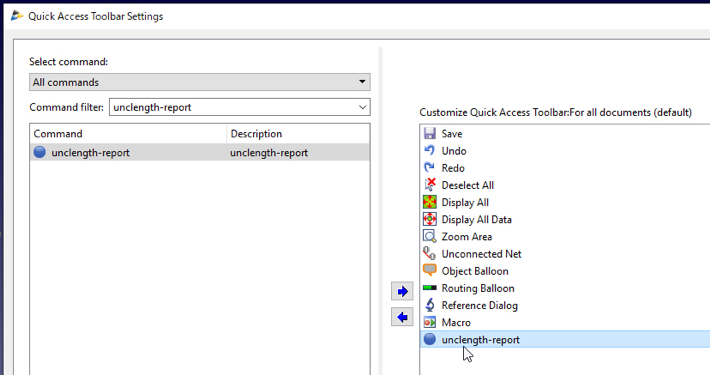Click the Undo arrow icon
The image size is (710, 375).
click(430, 150)
